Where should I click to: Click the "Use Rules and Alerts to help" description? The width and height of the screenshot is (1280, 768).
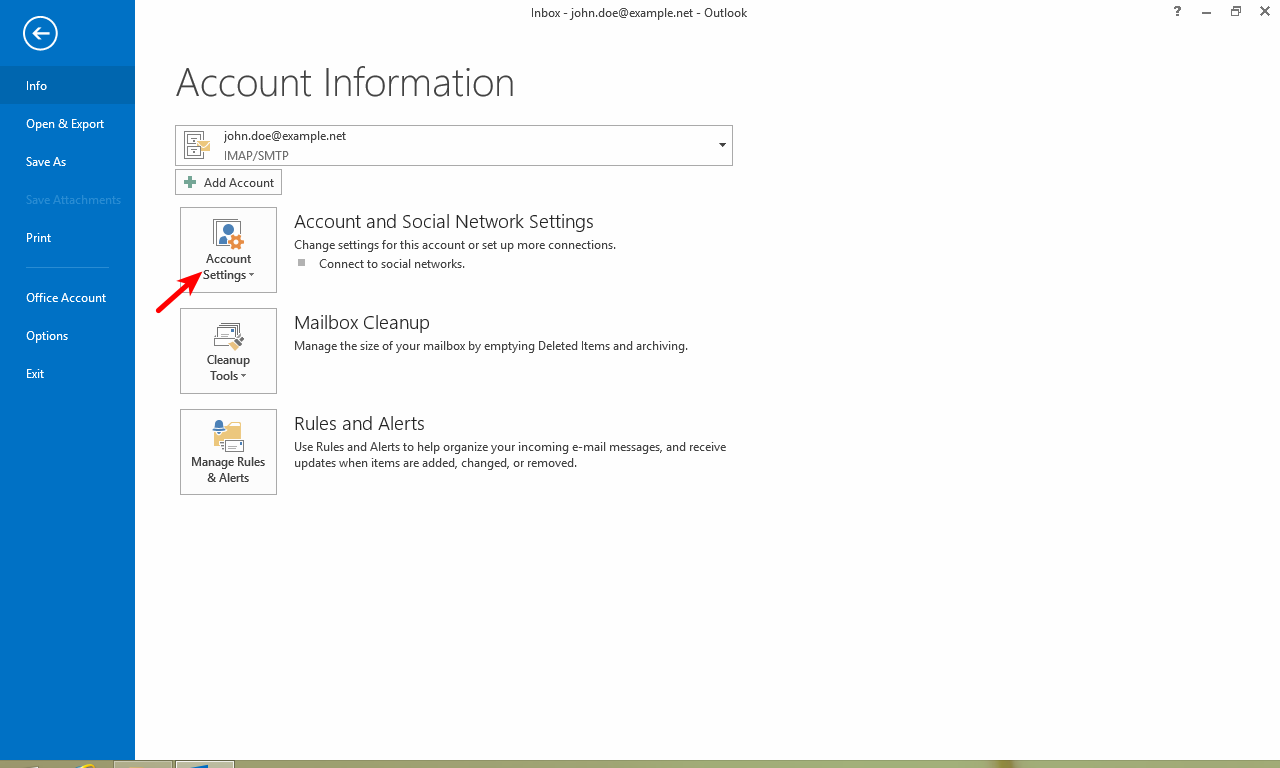point(510,455)
